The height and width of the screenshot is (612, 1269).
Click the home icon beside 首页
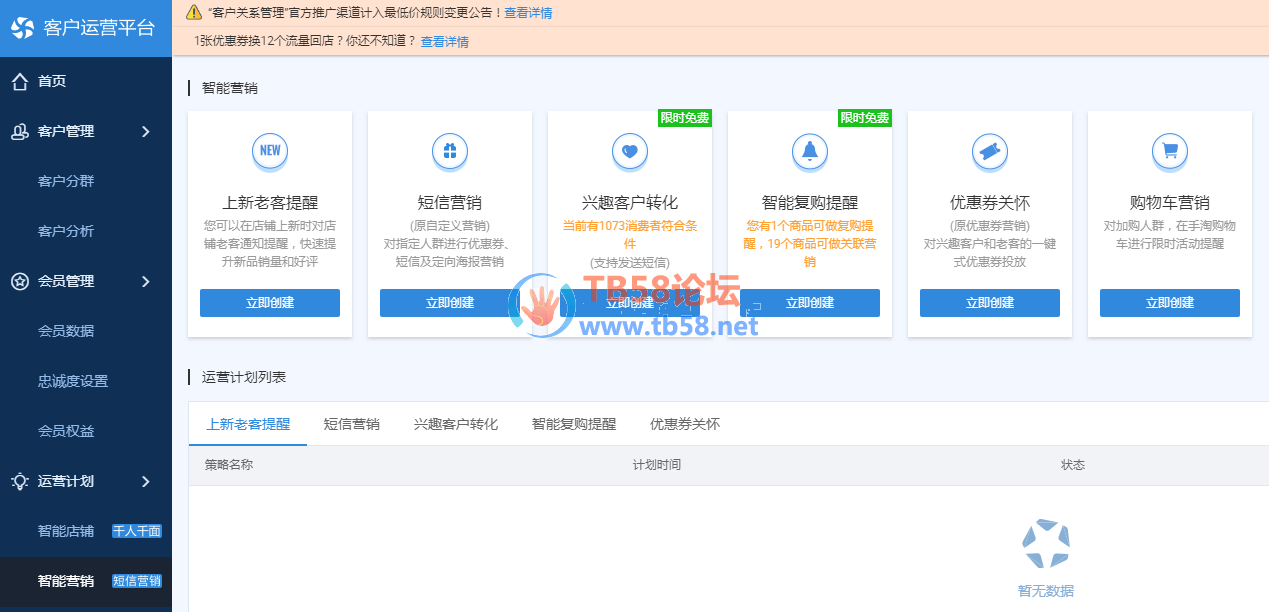pyautogui.click(x=19, y=81)
